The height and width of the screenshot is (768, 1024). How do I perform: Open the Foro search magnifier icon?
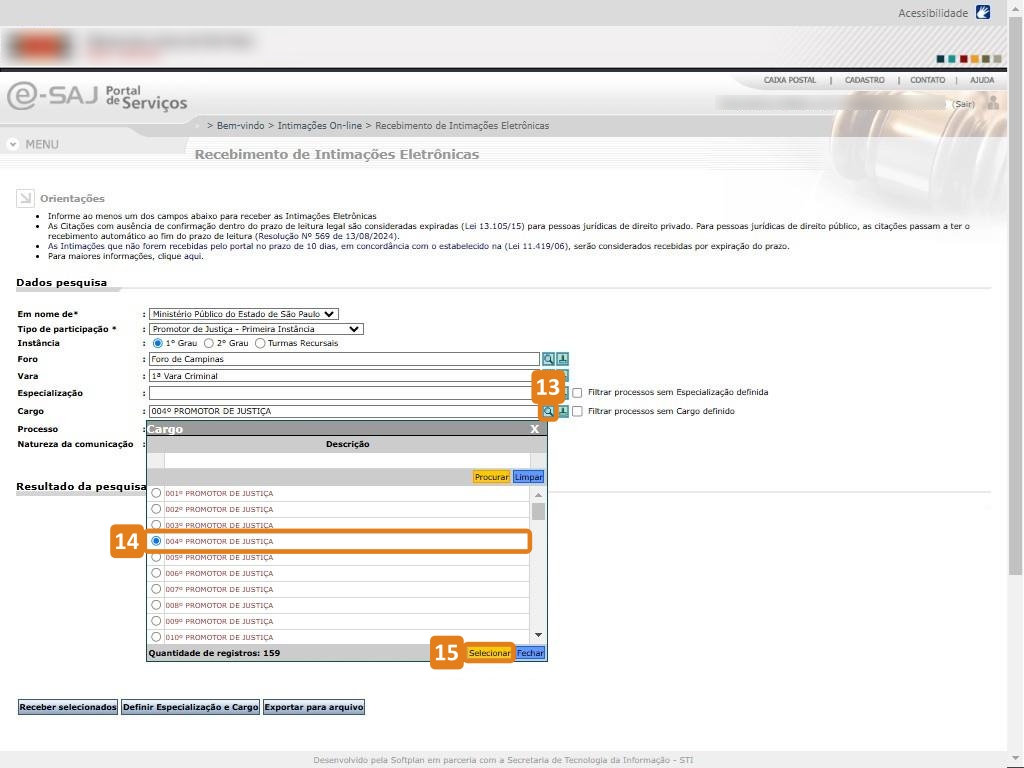click(548, 359)
